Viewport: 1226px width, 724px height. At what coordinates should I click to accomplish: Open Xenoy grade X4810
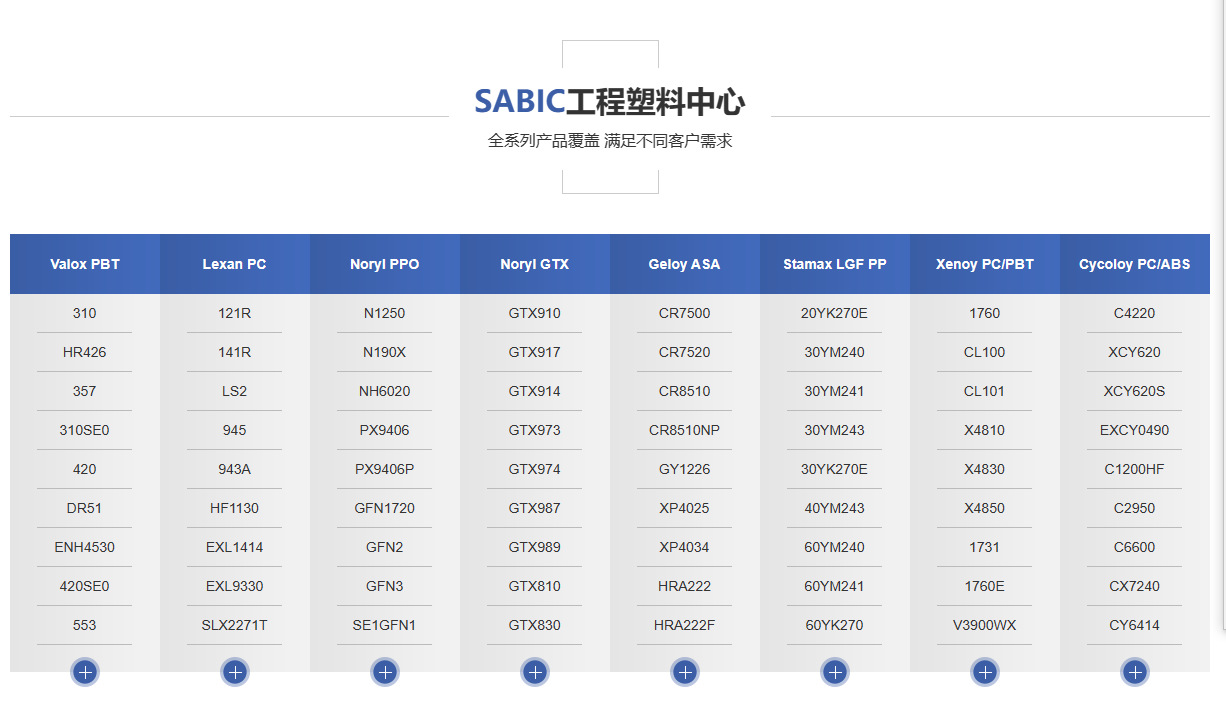click(x=985, y=430)
